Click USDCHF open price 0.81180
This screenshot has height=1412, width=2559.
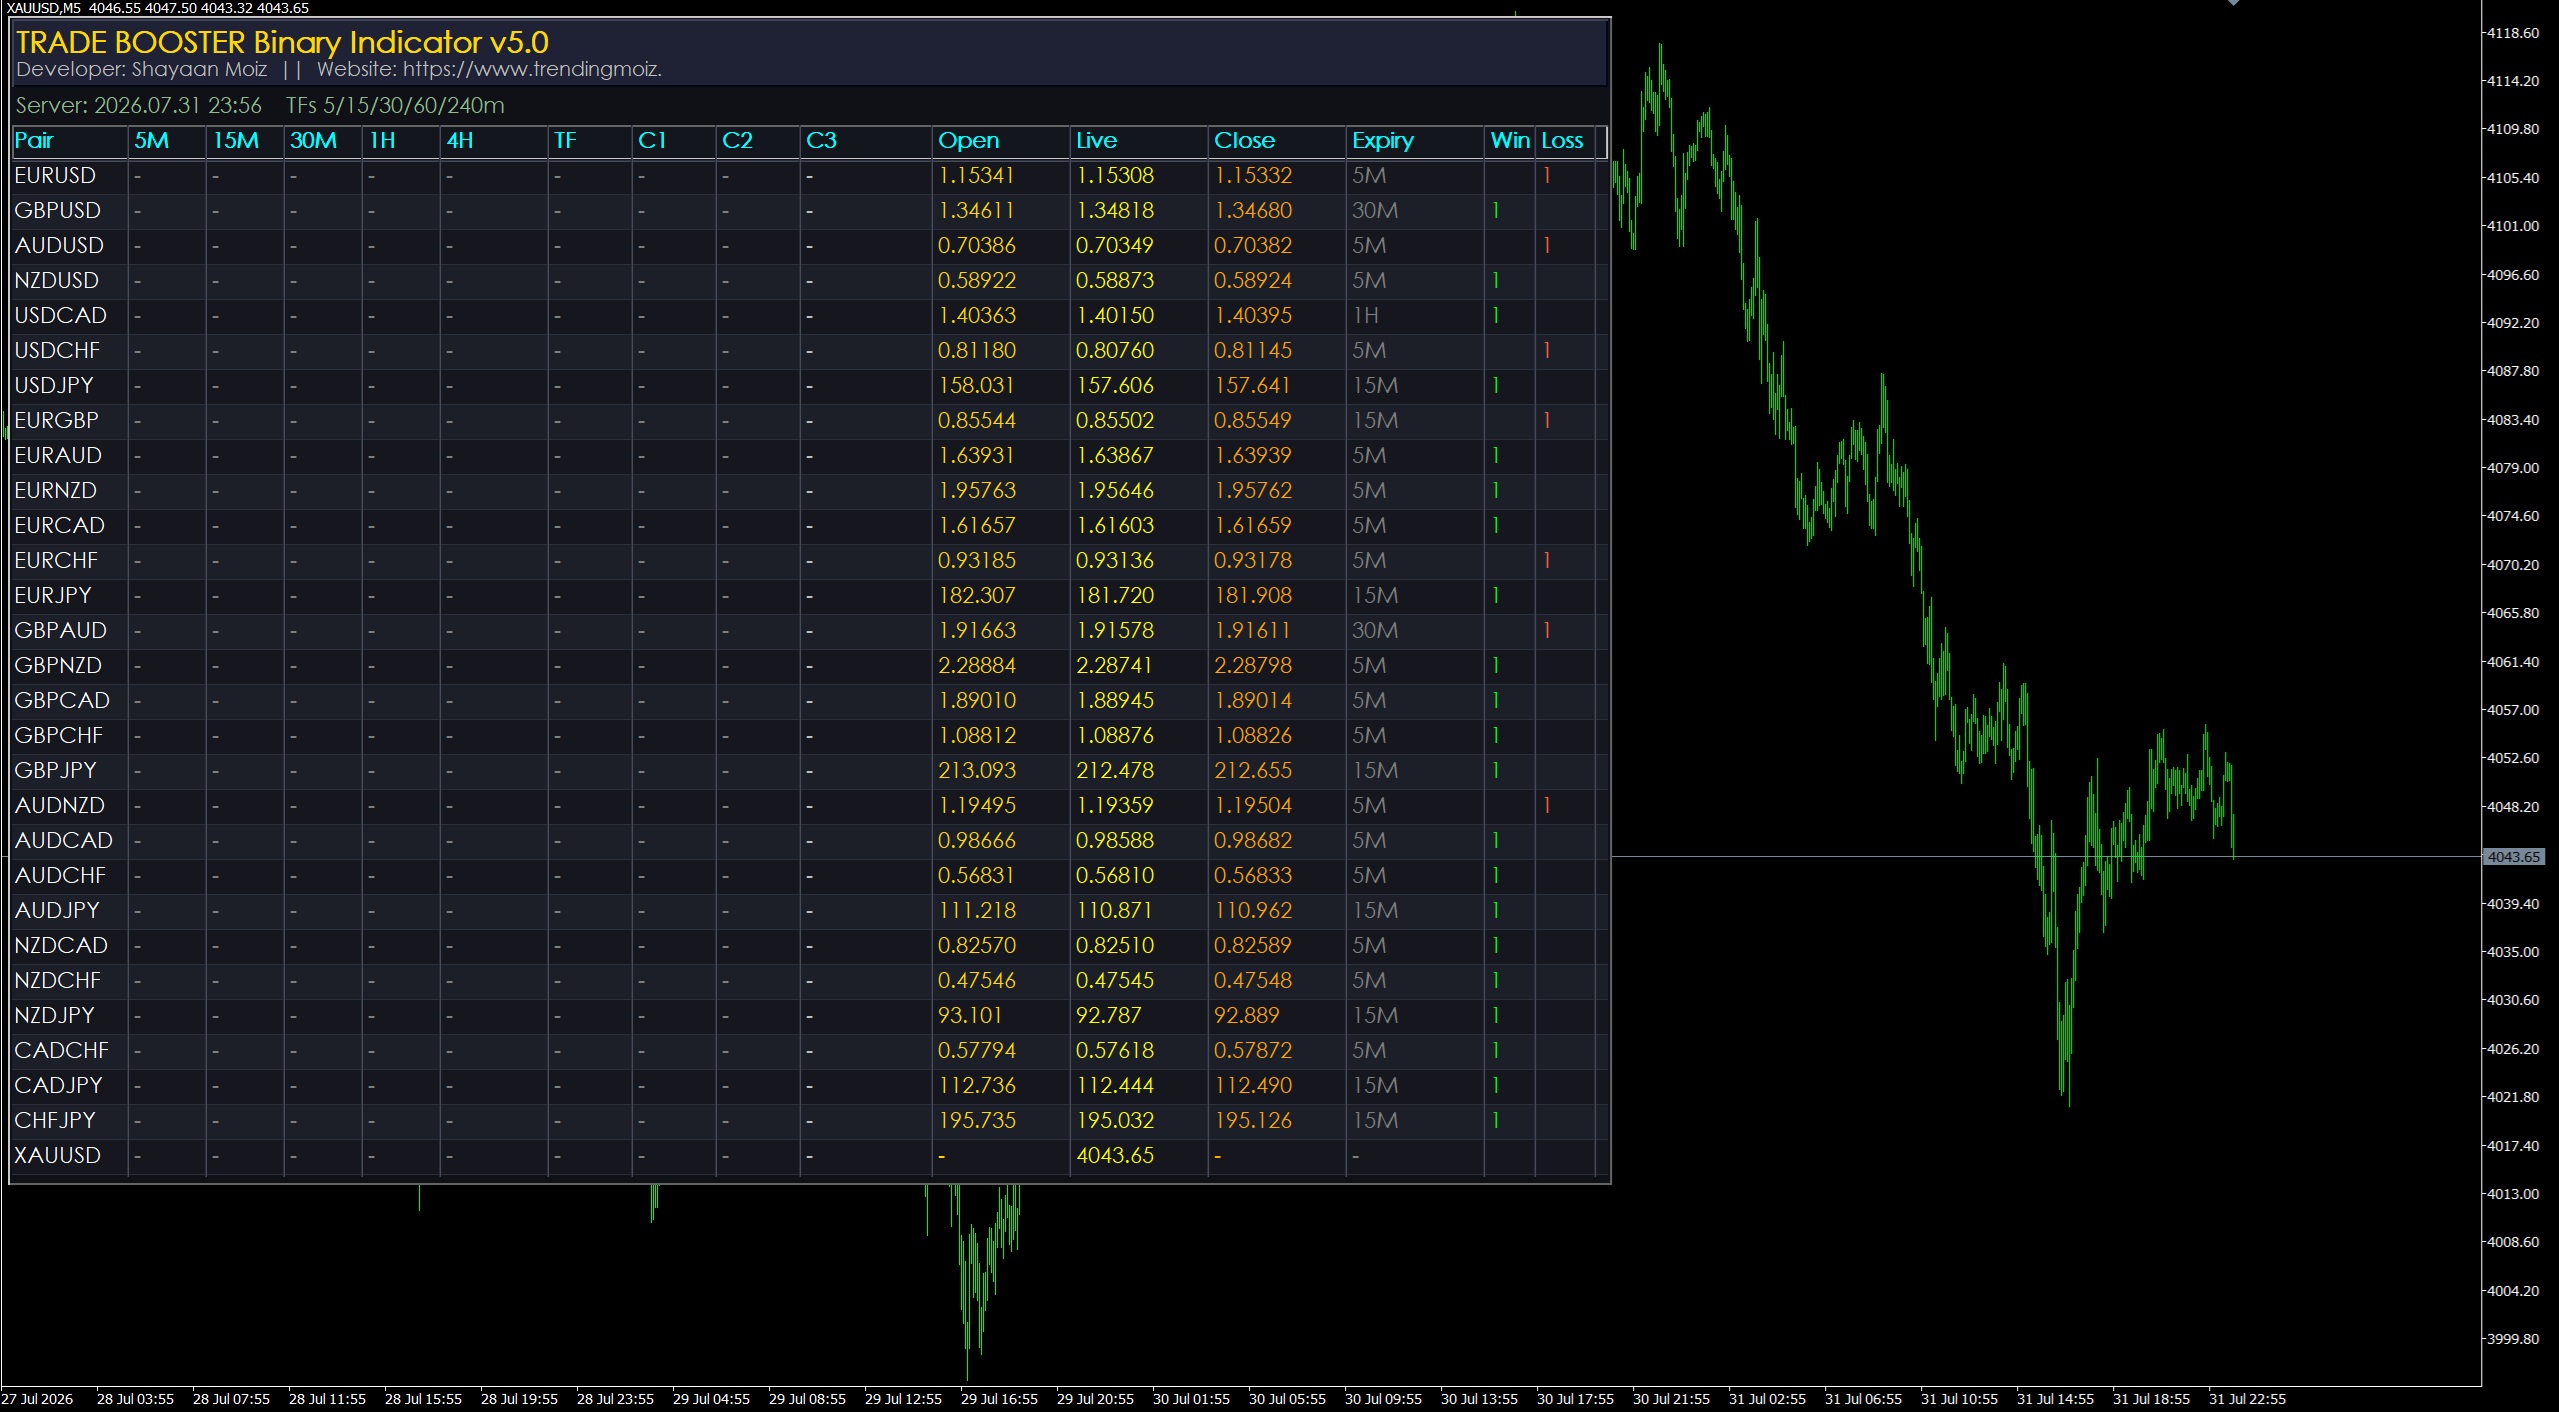[x=976, y=350]
